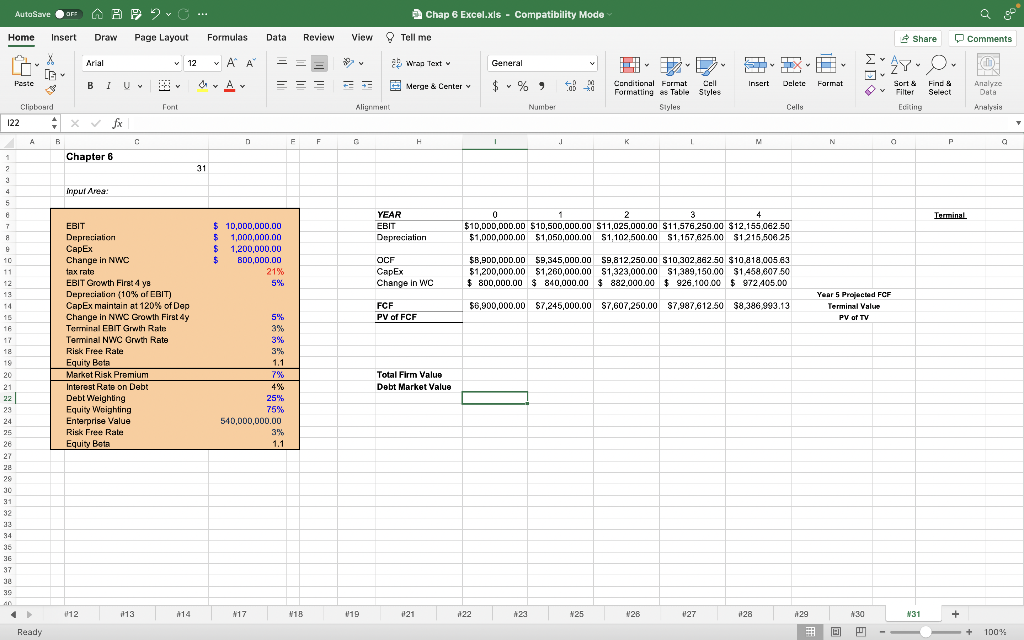Apply currency dollar format

point(496,86)
